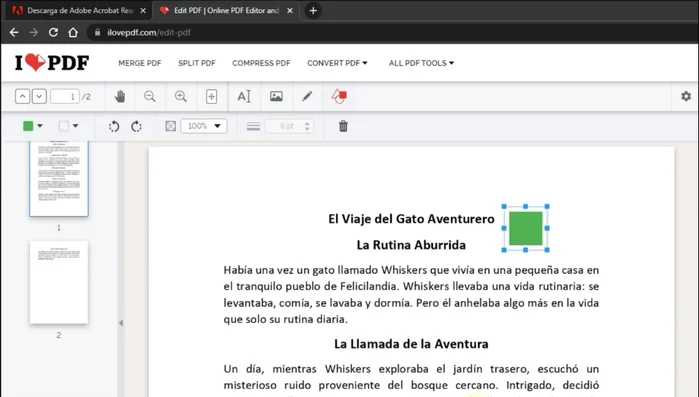
Task: Select the Add Text tool
Action: (244, 96)
